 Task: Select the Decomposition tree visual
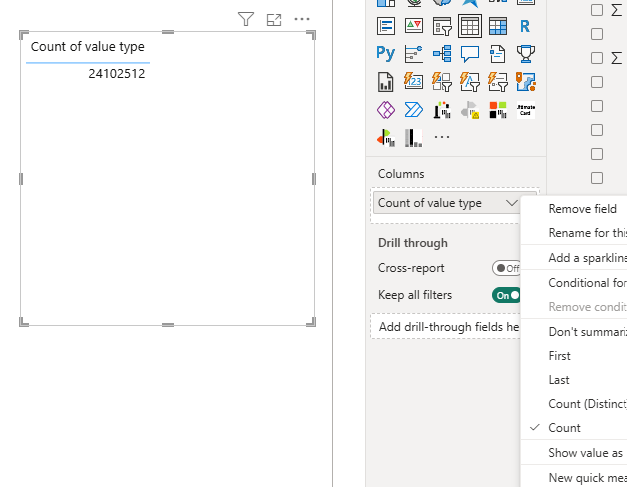point(441,54)
